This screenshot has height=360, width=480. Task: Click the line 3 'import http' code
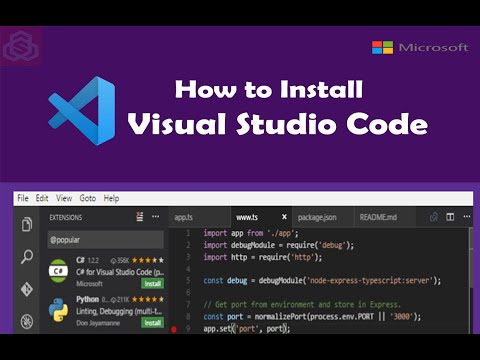pyautogui.click(x=263, y=257)
